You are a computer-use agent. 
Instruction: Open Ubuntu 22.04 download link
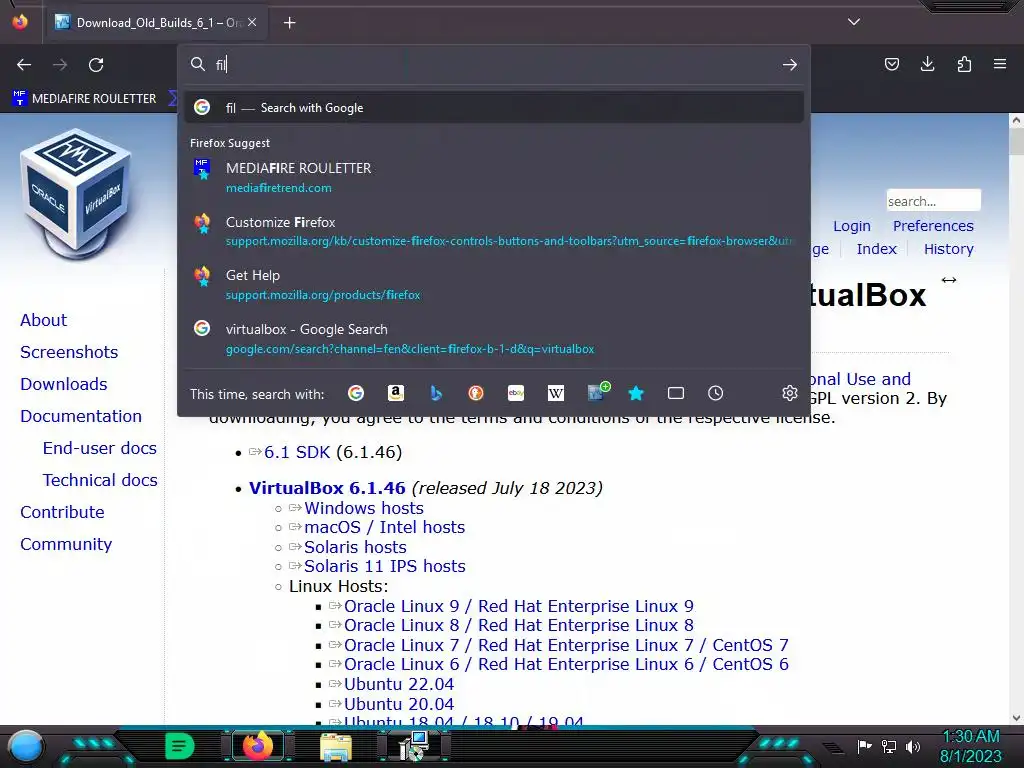pyautogui.click(x=398, y=684)
